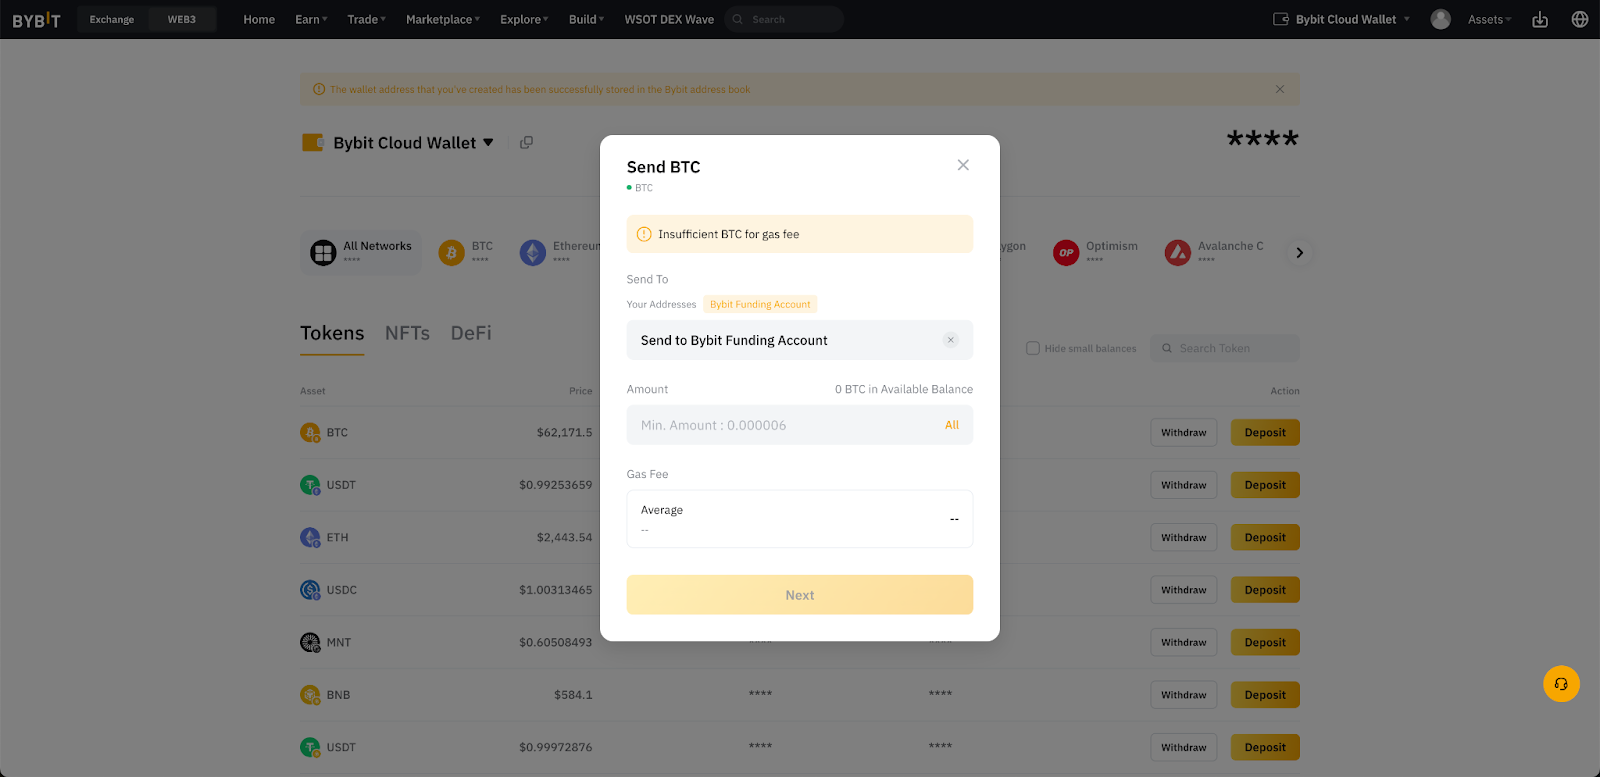Image resolution: width=1600 pixels, height=777 pixels.
Task: Expand the Explore menu
Action: pyautogui.click(x=524, y=19)
